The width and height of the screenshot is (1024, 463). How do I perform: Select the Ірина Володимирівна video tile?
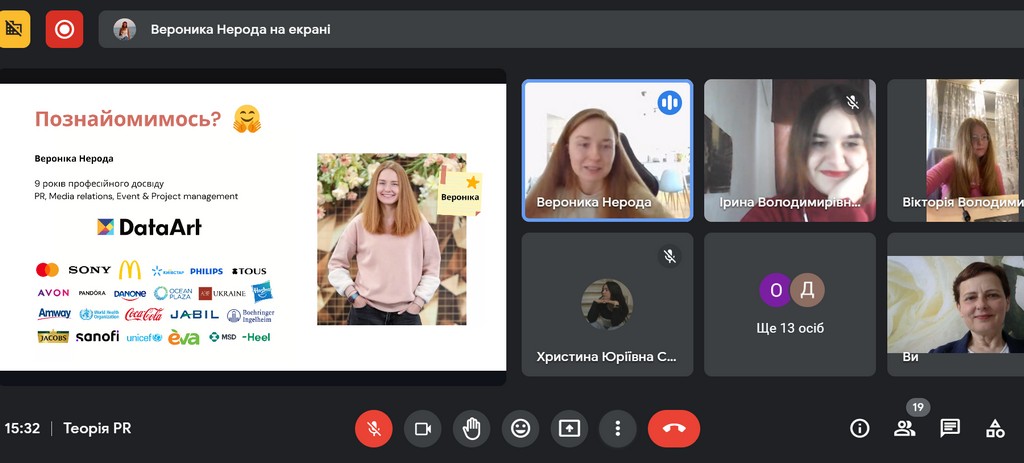(789, 150)
